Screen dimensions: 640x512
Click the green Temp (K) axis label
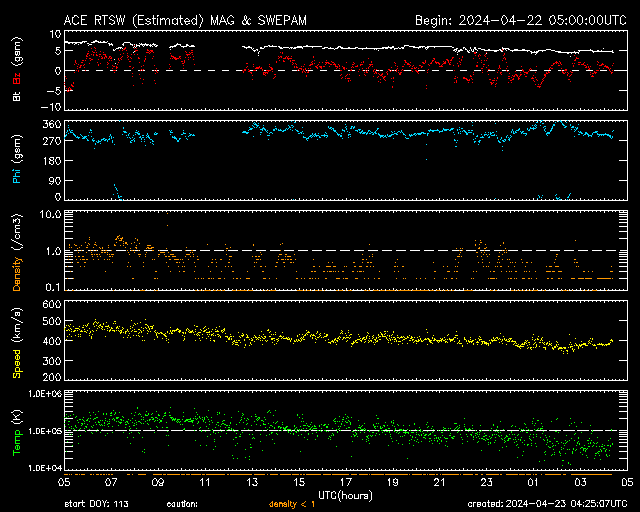coord(16,431)
